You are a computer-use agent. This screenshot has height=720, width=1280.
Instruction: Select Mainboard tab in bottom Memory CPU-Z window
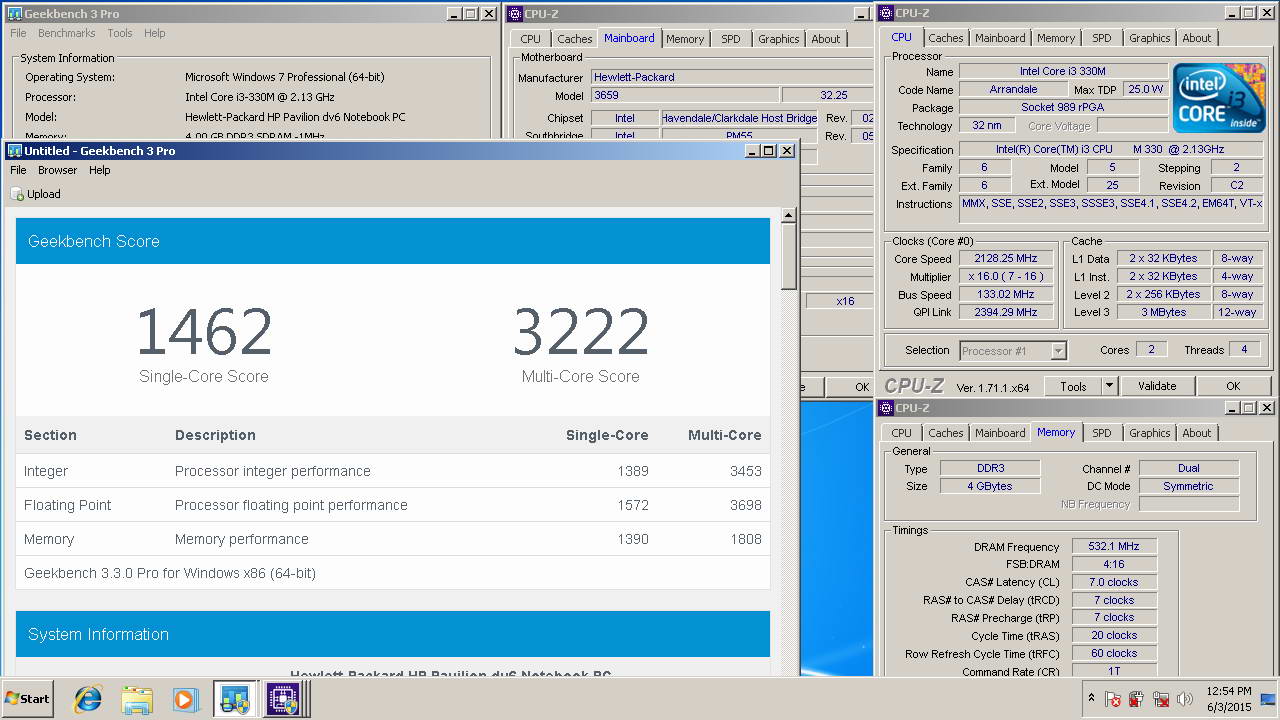1000,433
